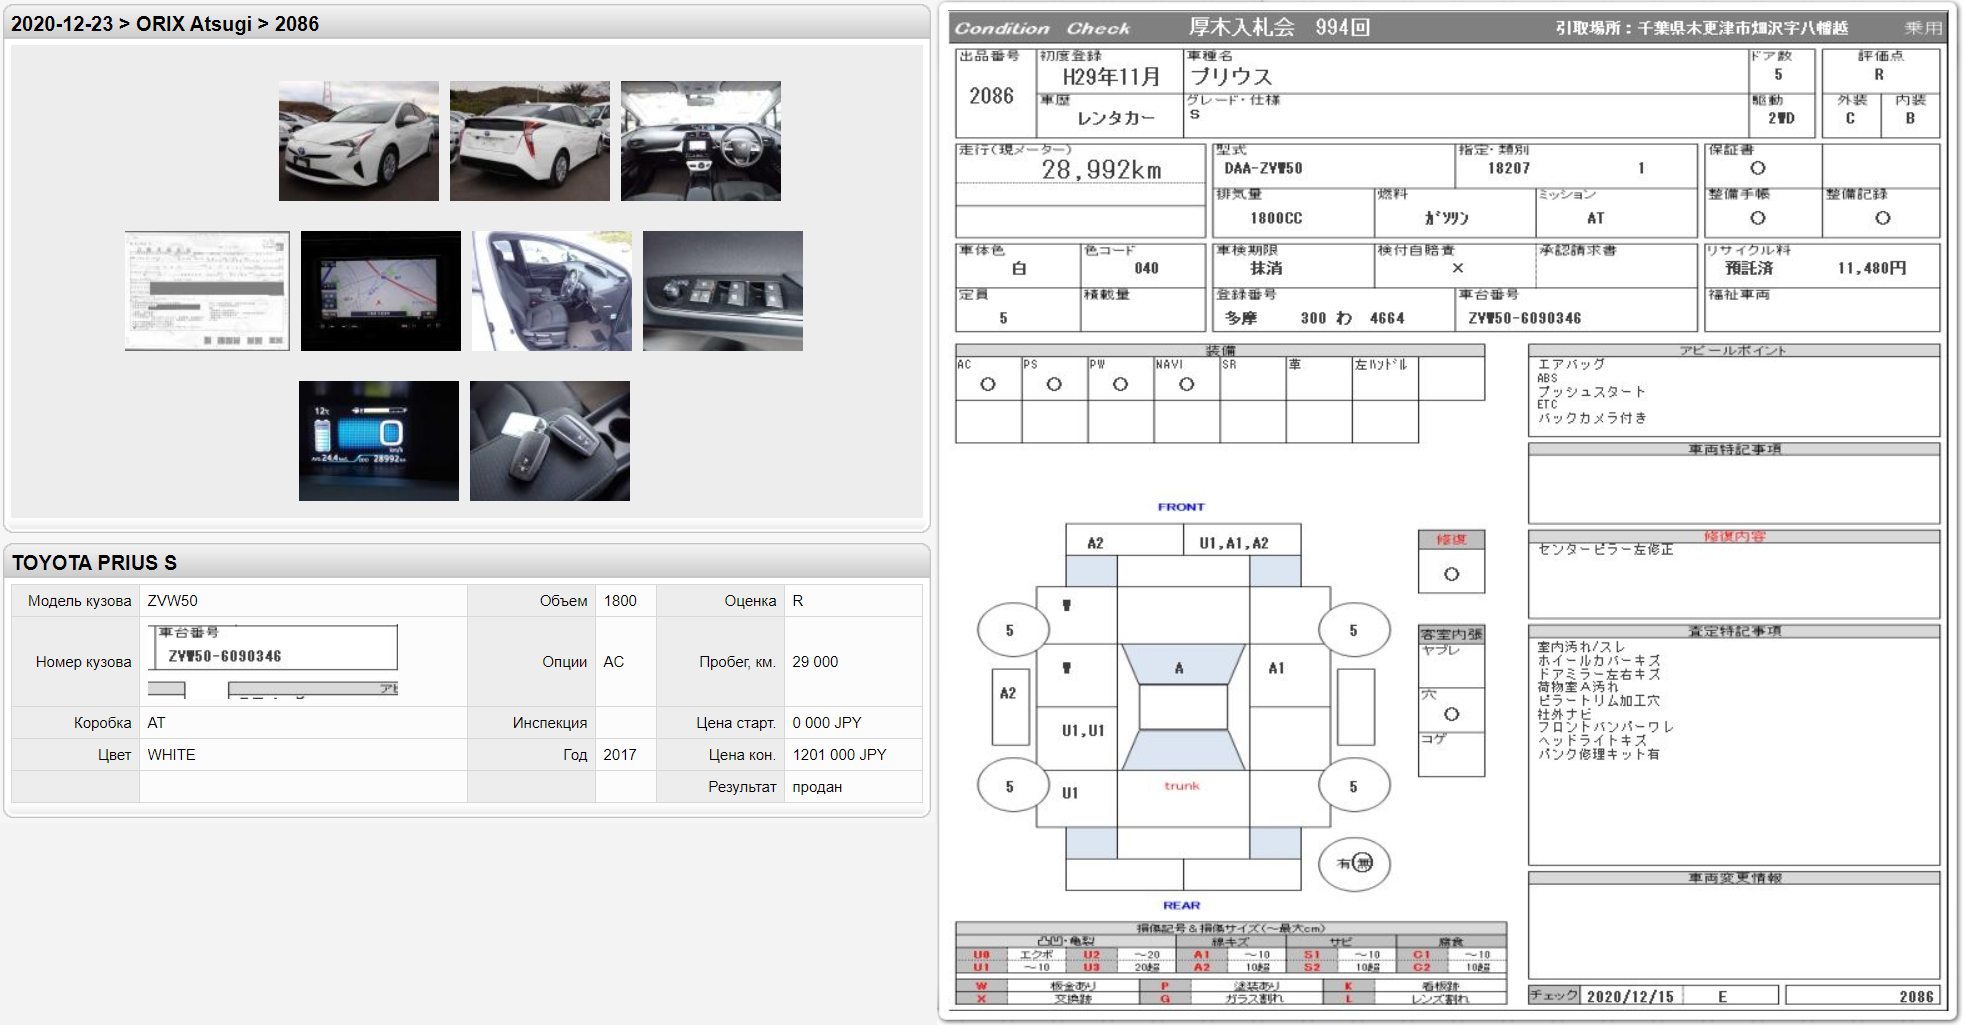Click the NAVI equipment circle mark
Screen dimensions: 1965x1025
click(x=1186, y=384)
